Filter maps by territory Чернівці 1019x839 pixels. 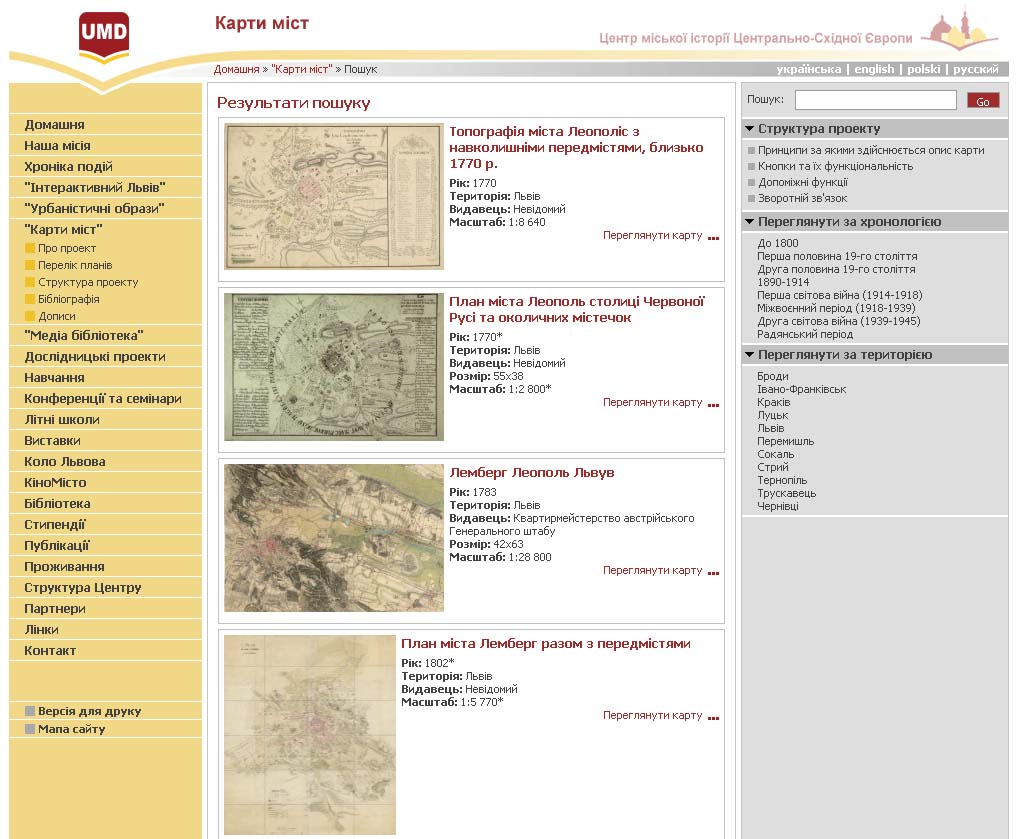[778, 506]
